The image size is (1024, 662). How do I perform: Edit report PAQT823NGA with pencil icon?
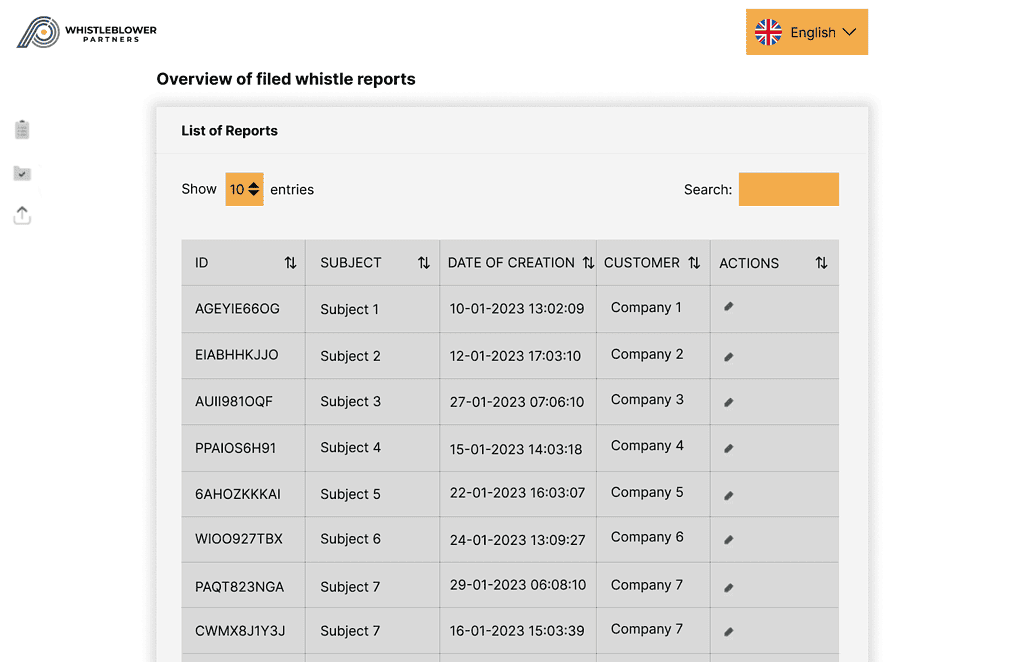[x=729, y=588]
